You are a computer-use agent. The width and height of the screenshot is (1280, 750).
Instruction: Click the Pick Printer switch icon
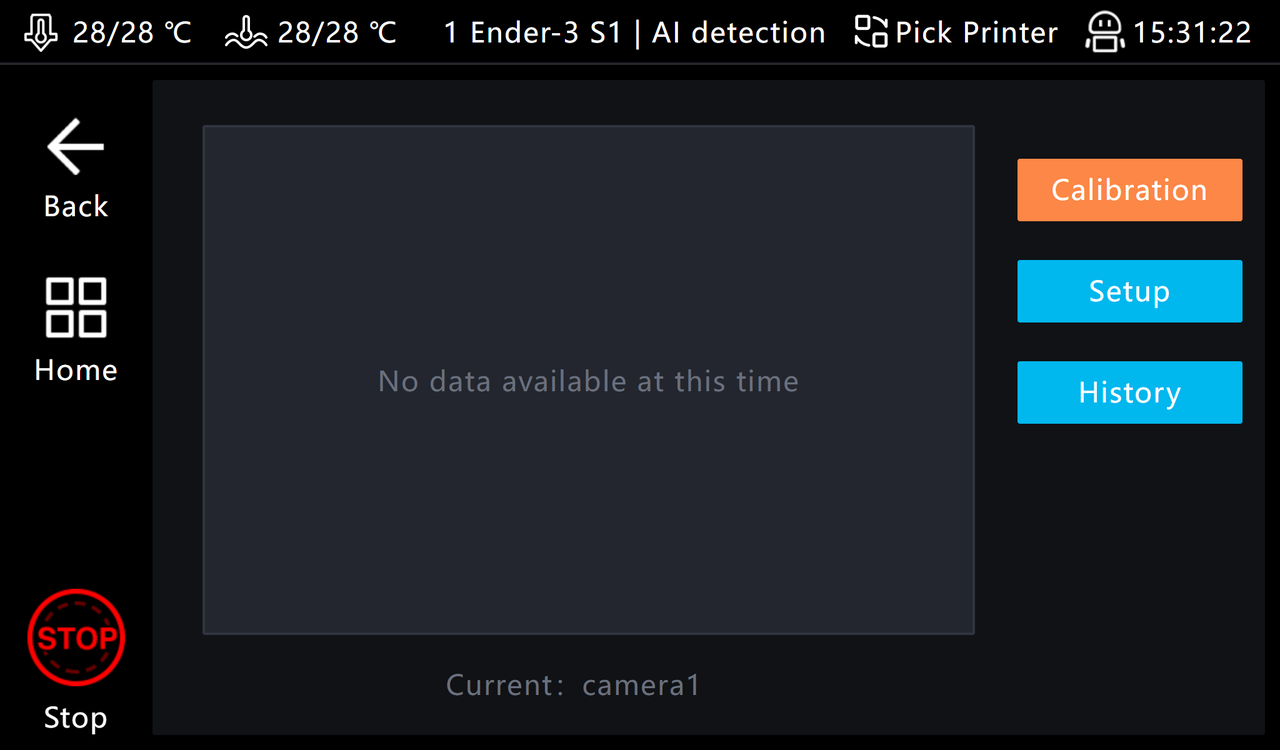tap(871, 32)
